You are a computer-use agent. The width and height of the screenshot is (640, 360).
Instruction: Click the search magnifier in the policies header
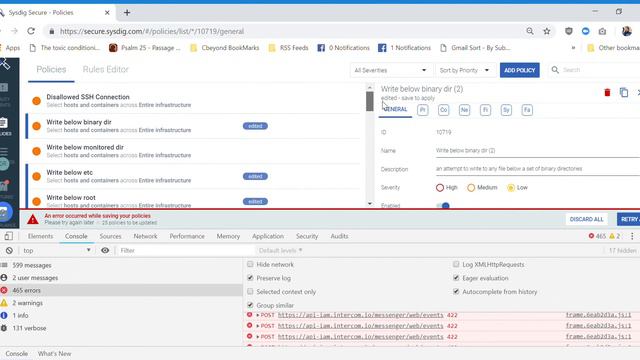click(555, 70)
